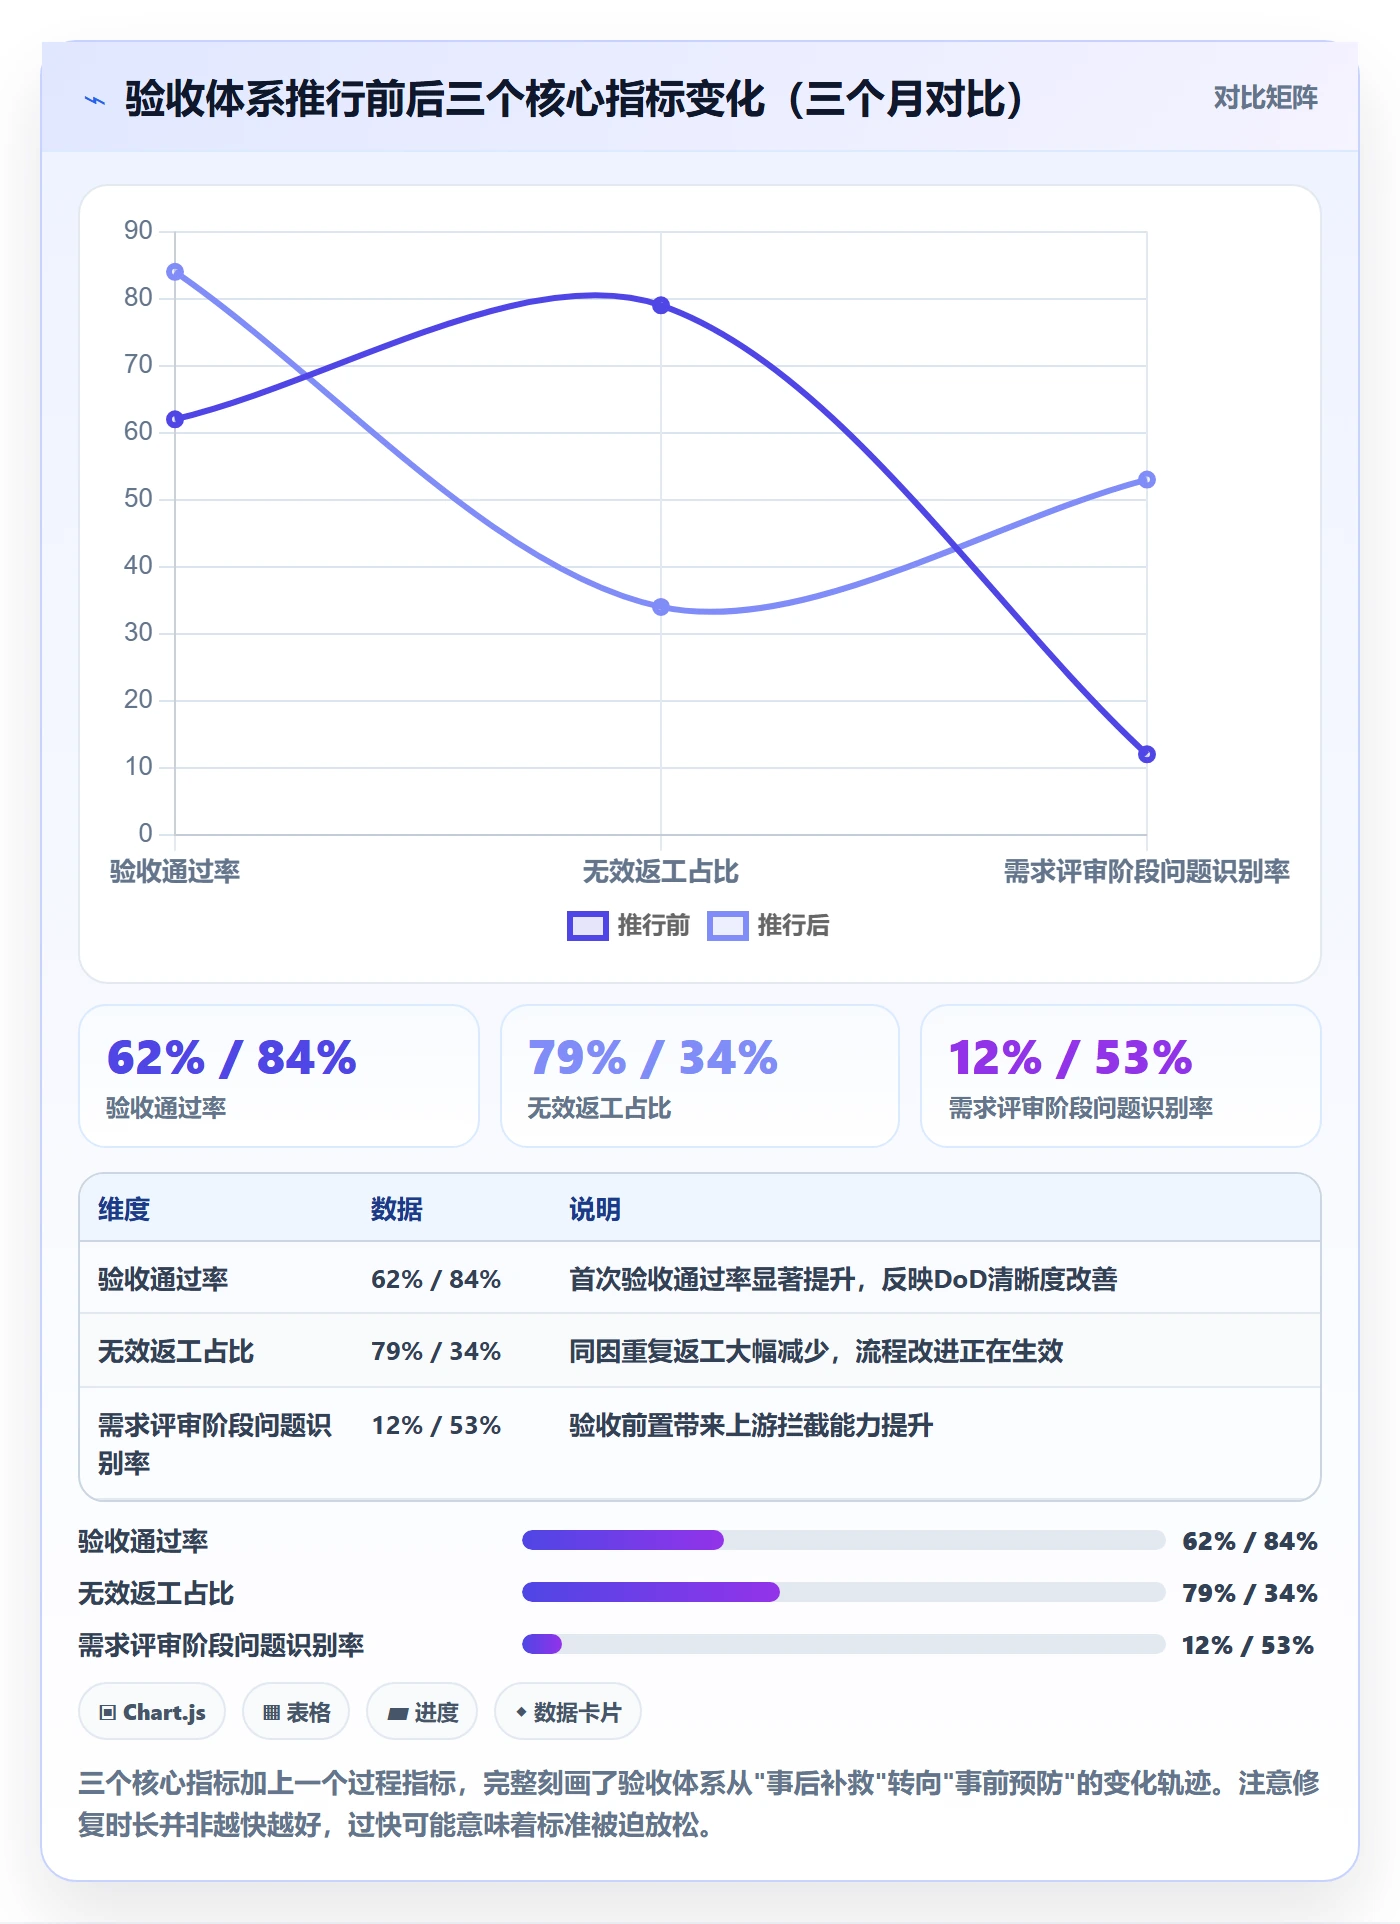Click 79% / 34% cell in table
Screen dimensions: 1400x1924
(x=436, y=1351)
